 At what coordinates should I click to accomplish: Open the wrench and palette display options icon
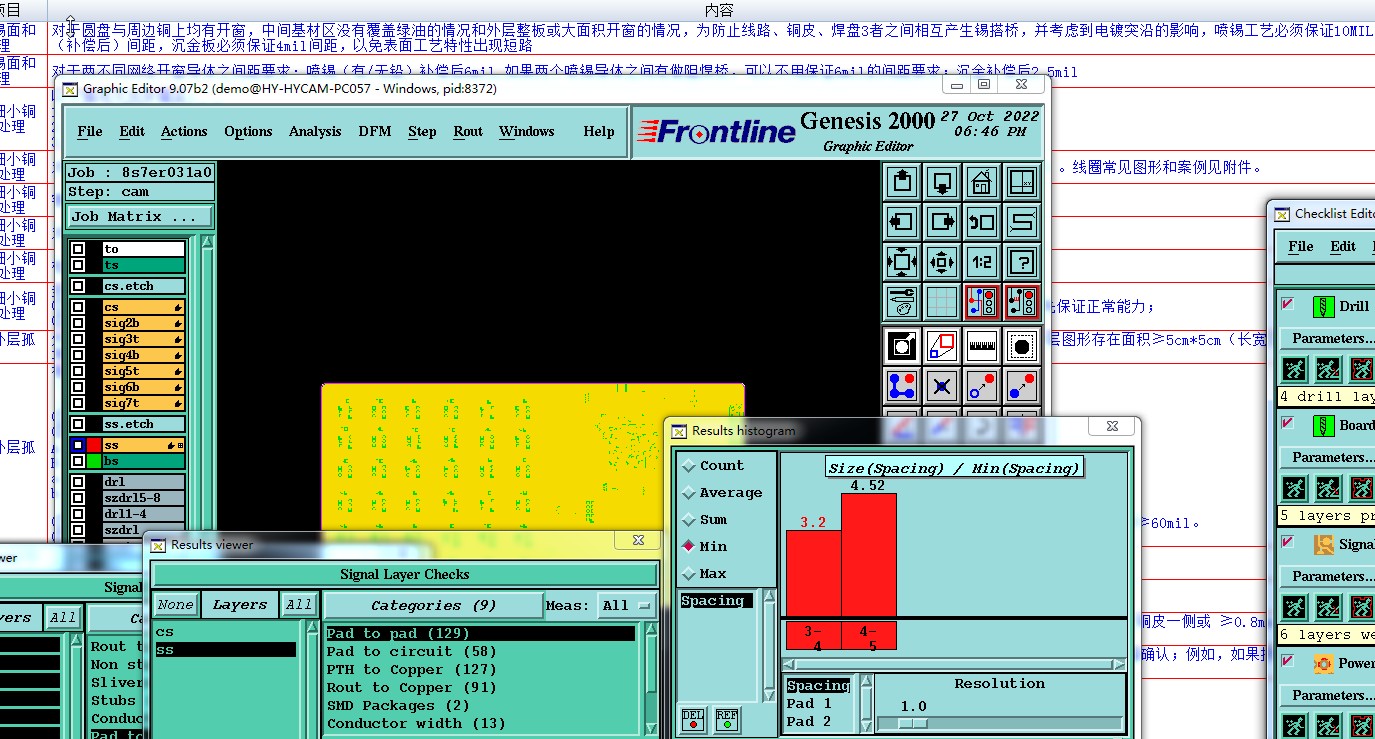click(x=901, y=302)
